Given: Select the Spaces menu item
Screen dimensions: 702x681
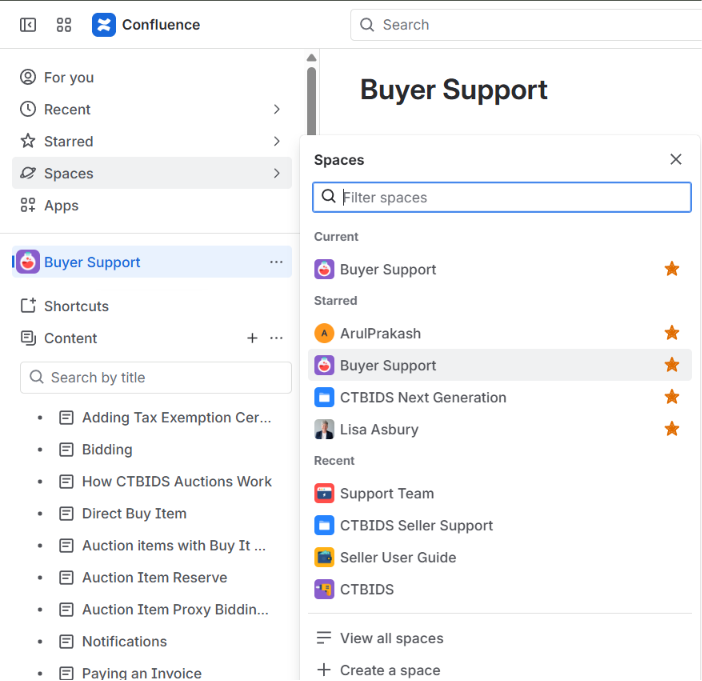Looking at the screenshot, I should (x=152, y=173).
